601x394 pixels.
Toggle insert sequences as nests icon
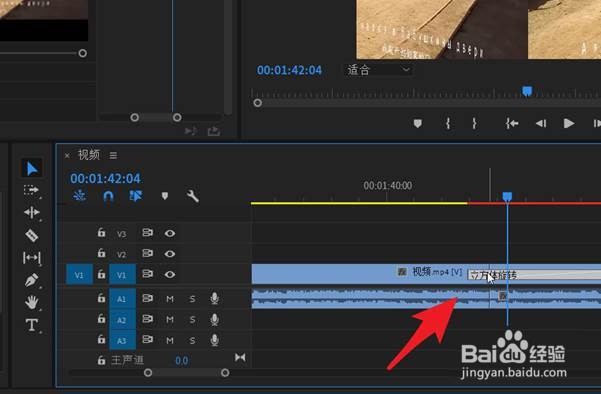click(80, 196)
